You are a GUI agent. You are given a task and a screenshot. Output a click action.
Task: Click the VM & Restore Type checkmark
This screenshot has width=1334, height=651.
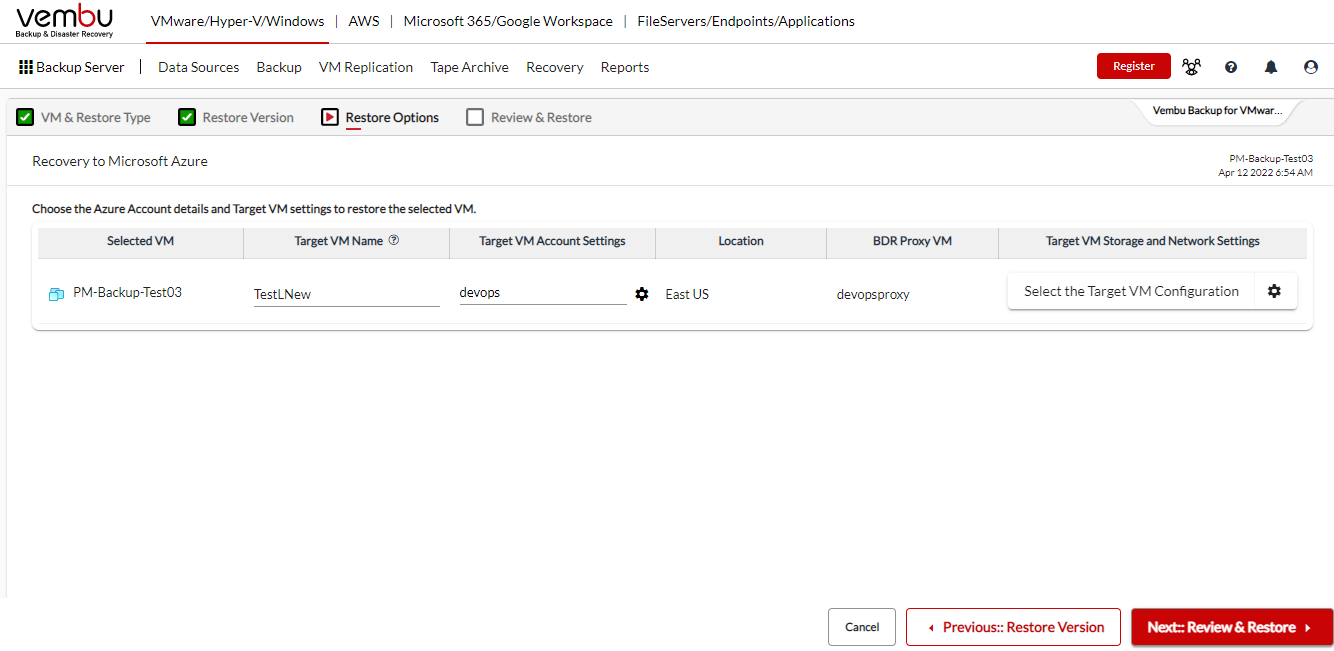25,117
